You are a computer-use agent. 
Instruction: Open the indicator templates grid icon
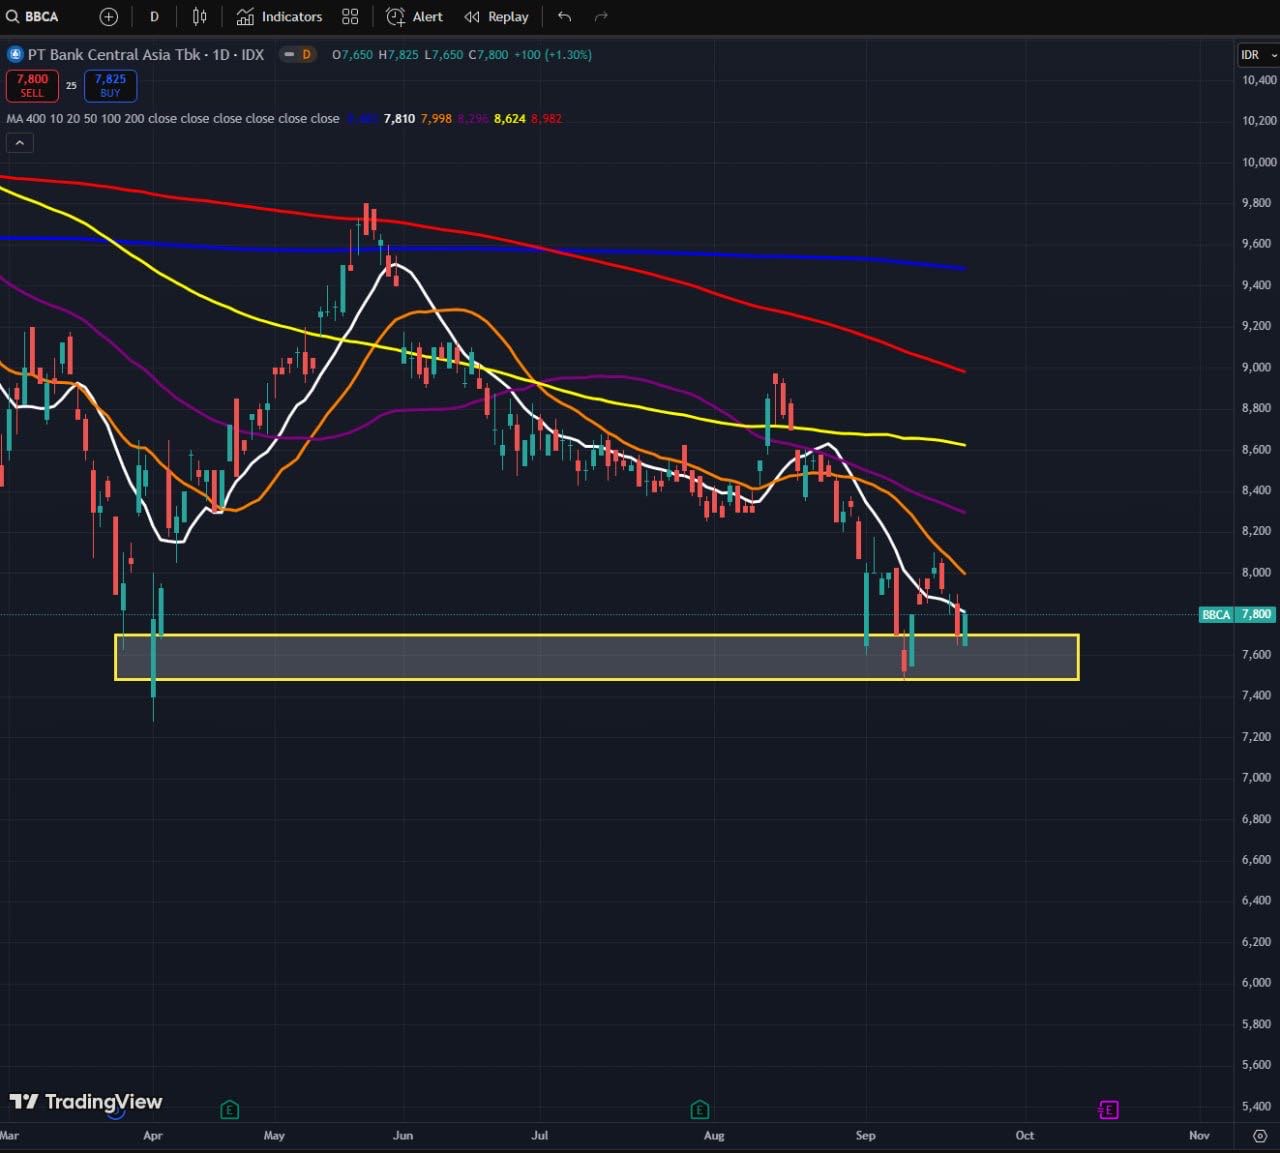point(350,17)
